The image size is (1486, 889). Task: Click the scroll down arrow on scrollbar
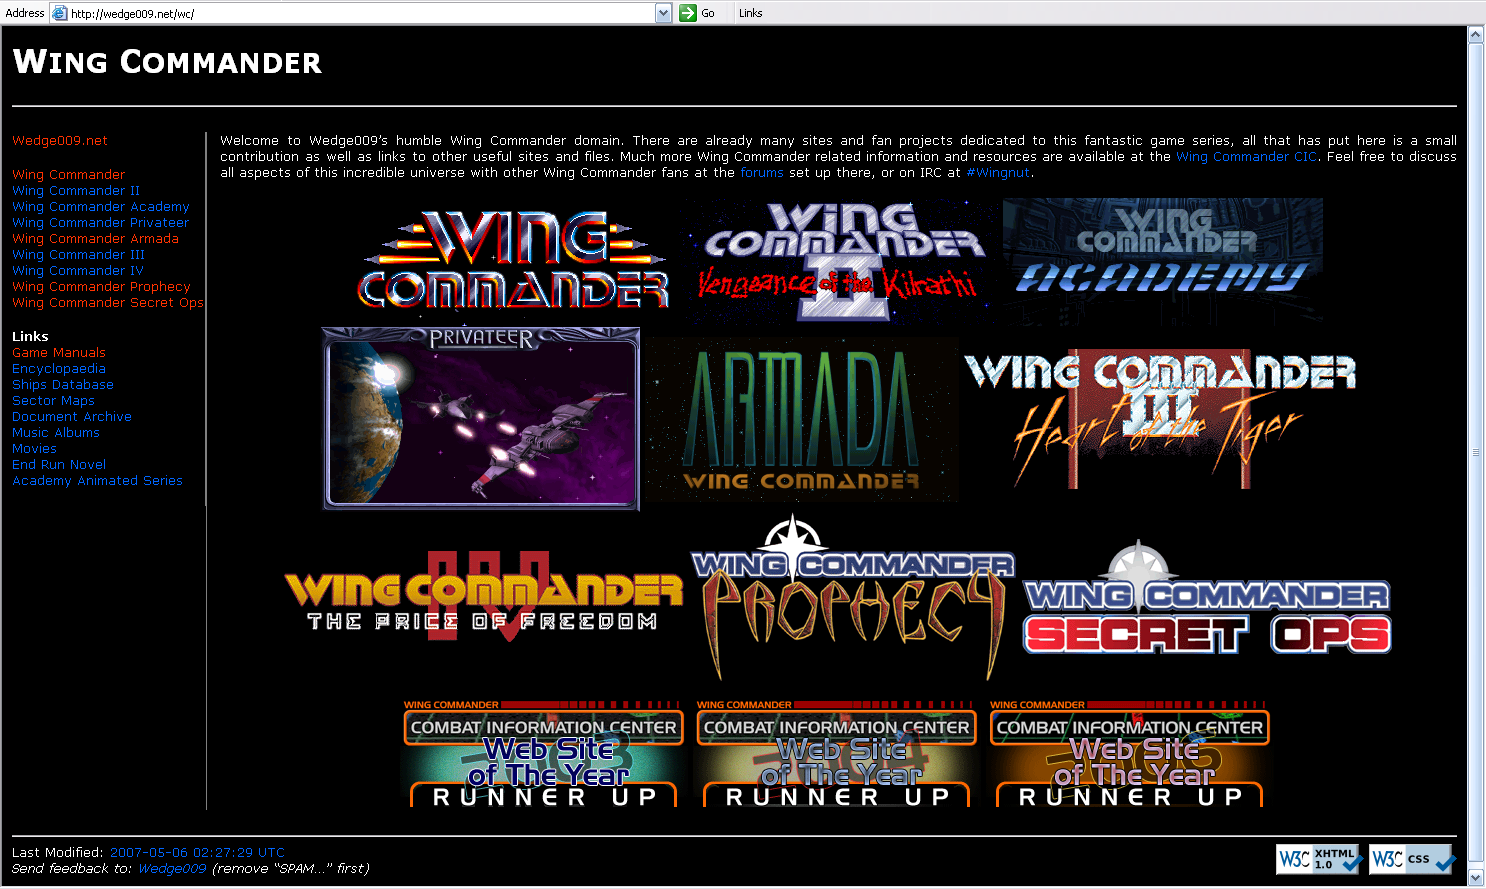point(1475,878)
